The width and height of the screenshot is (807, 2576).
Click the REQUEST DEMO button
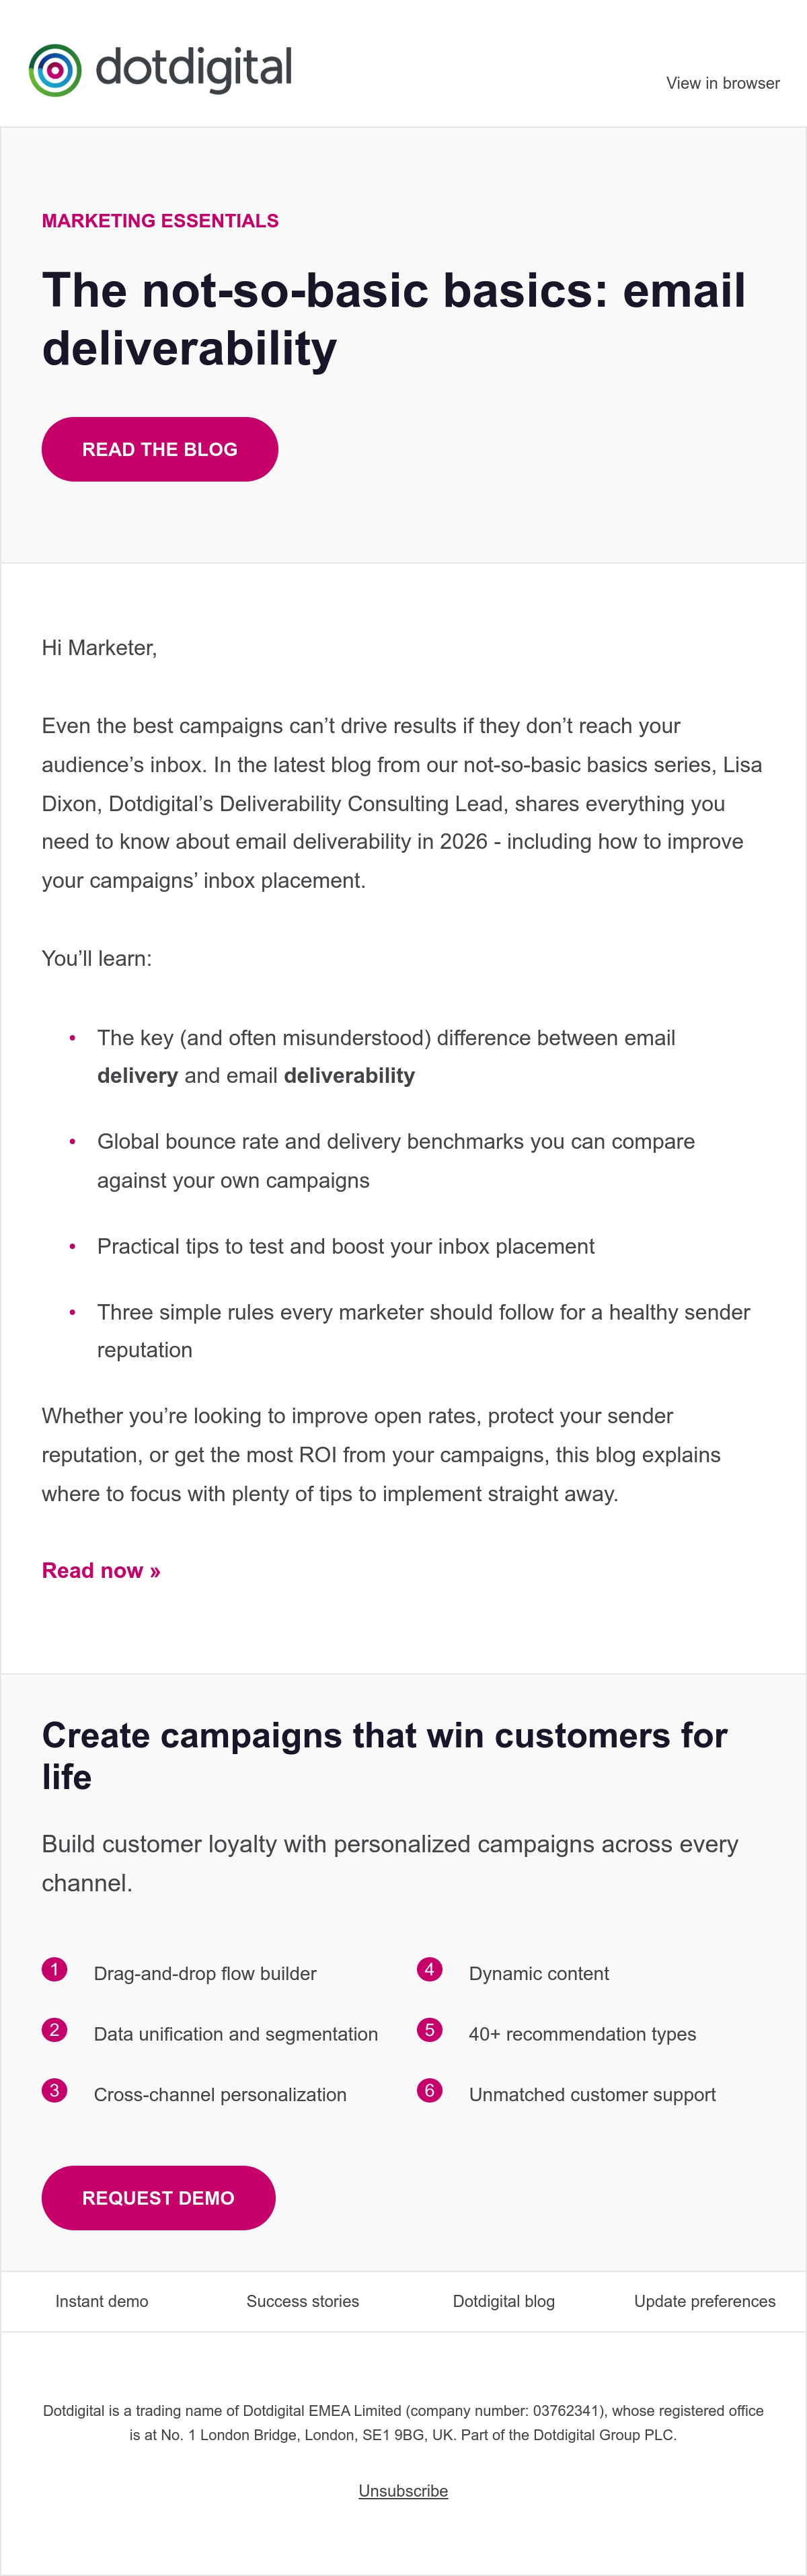pos(158,2197)
